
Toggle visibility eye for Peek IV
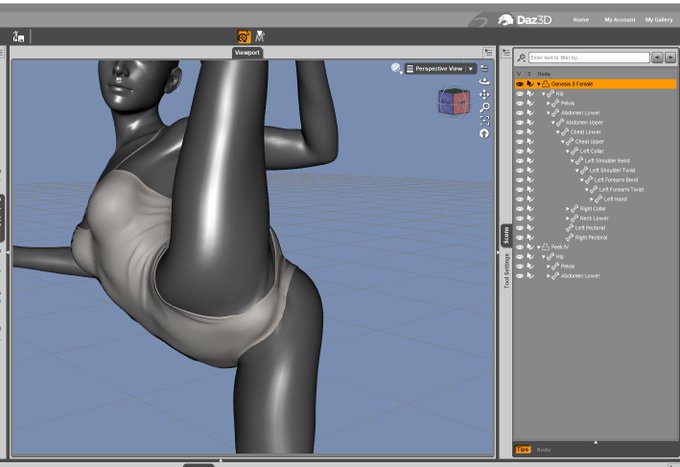click(x=520, y=247)
